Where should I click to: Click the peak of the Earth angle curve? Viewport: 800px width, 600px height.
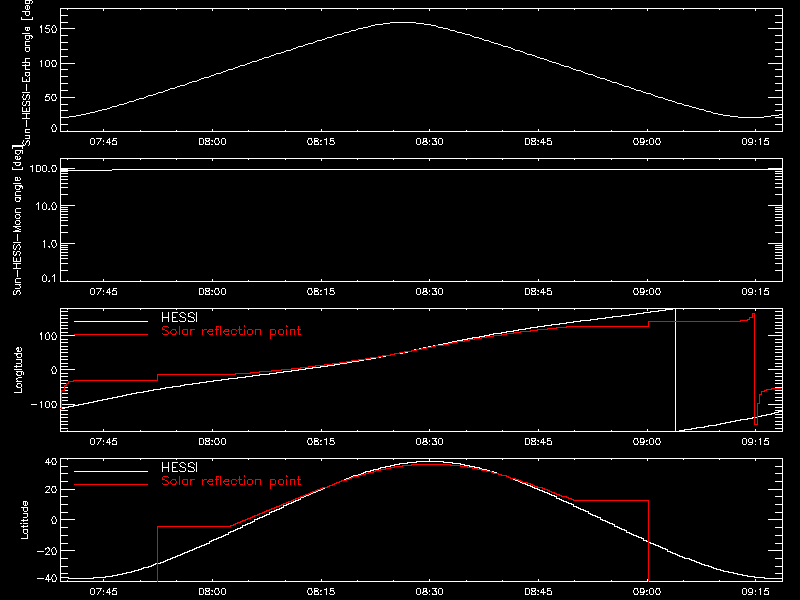[403, 22]
